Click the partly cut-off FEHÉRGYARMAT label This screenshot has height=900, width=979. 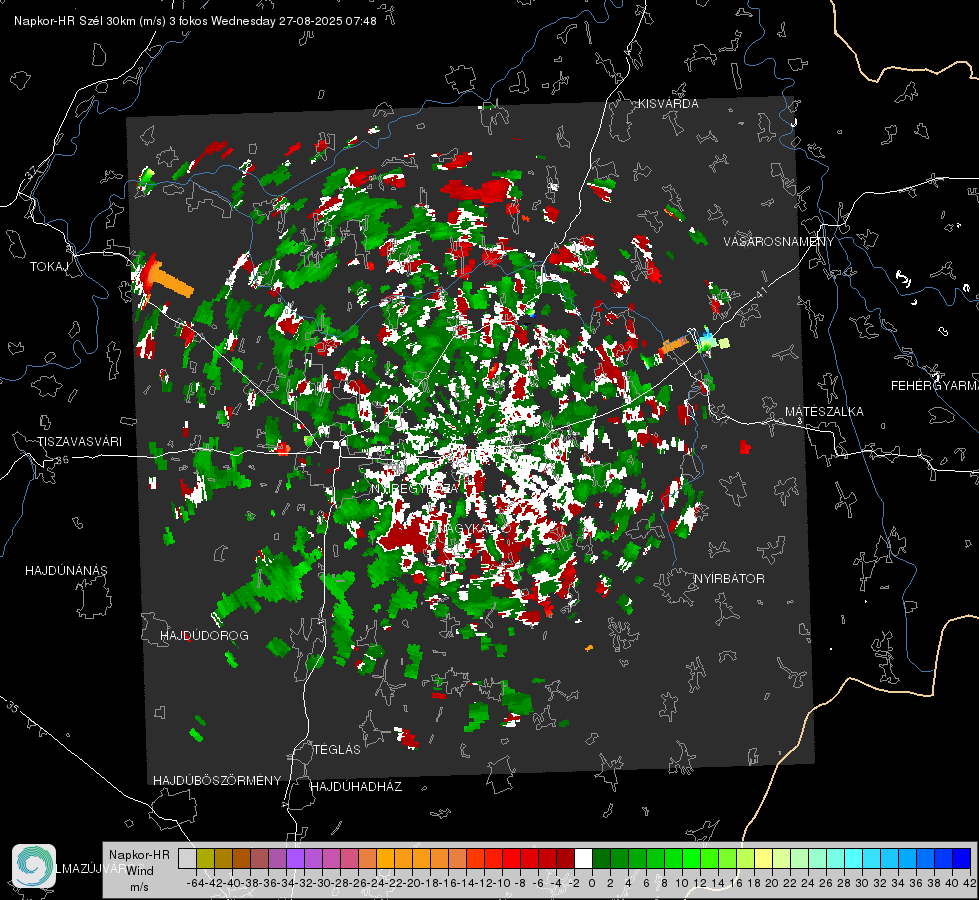tap(934, 386)
